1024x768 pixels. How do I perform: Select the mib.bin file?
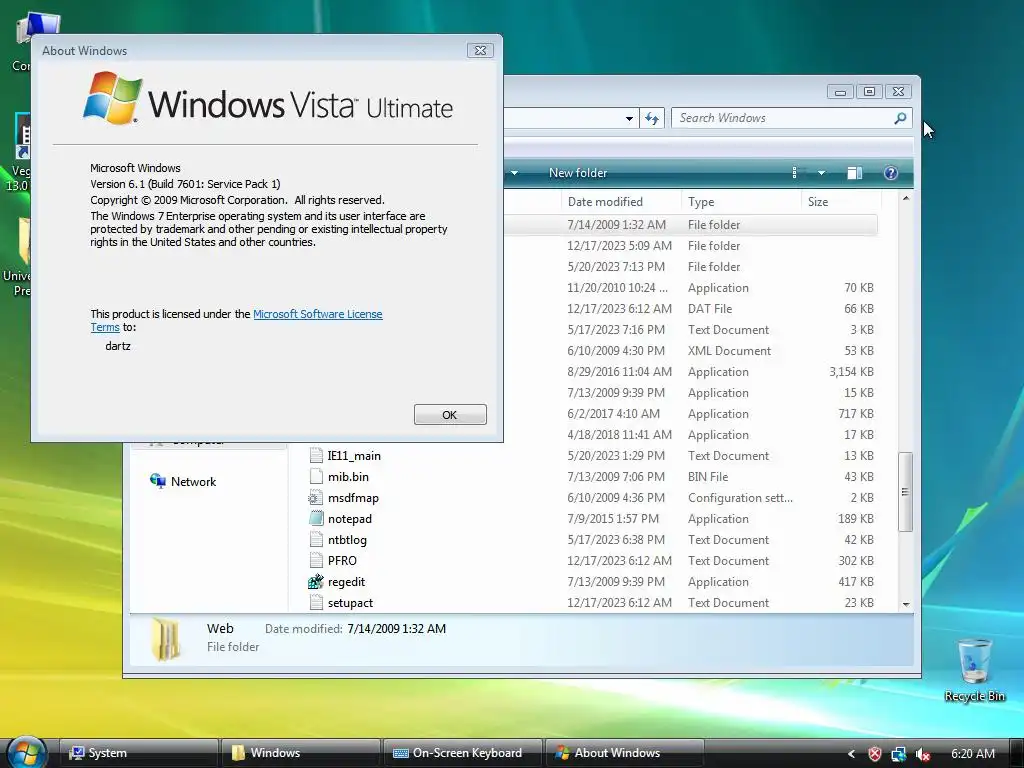point(348,477)
